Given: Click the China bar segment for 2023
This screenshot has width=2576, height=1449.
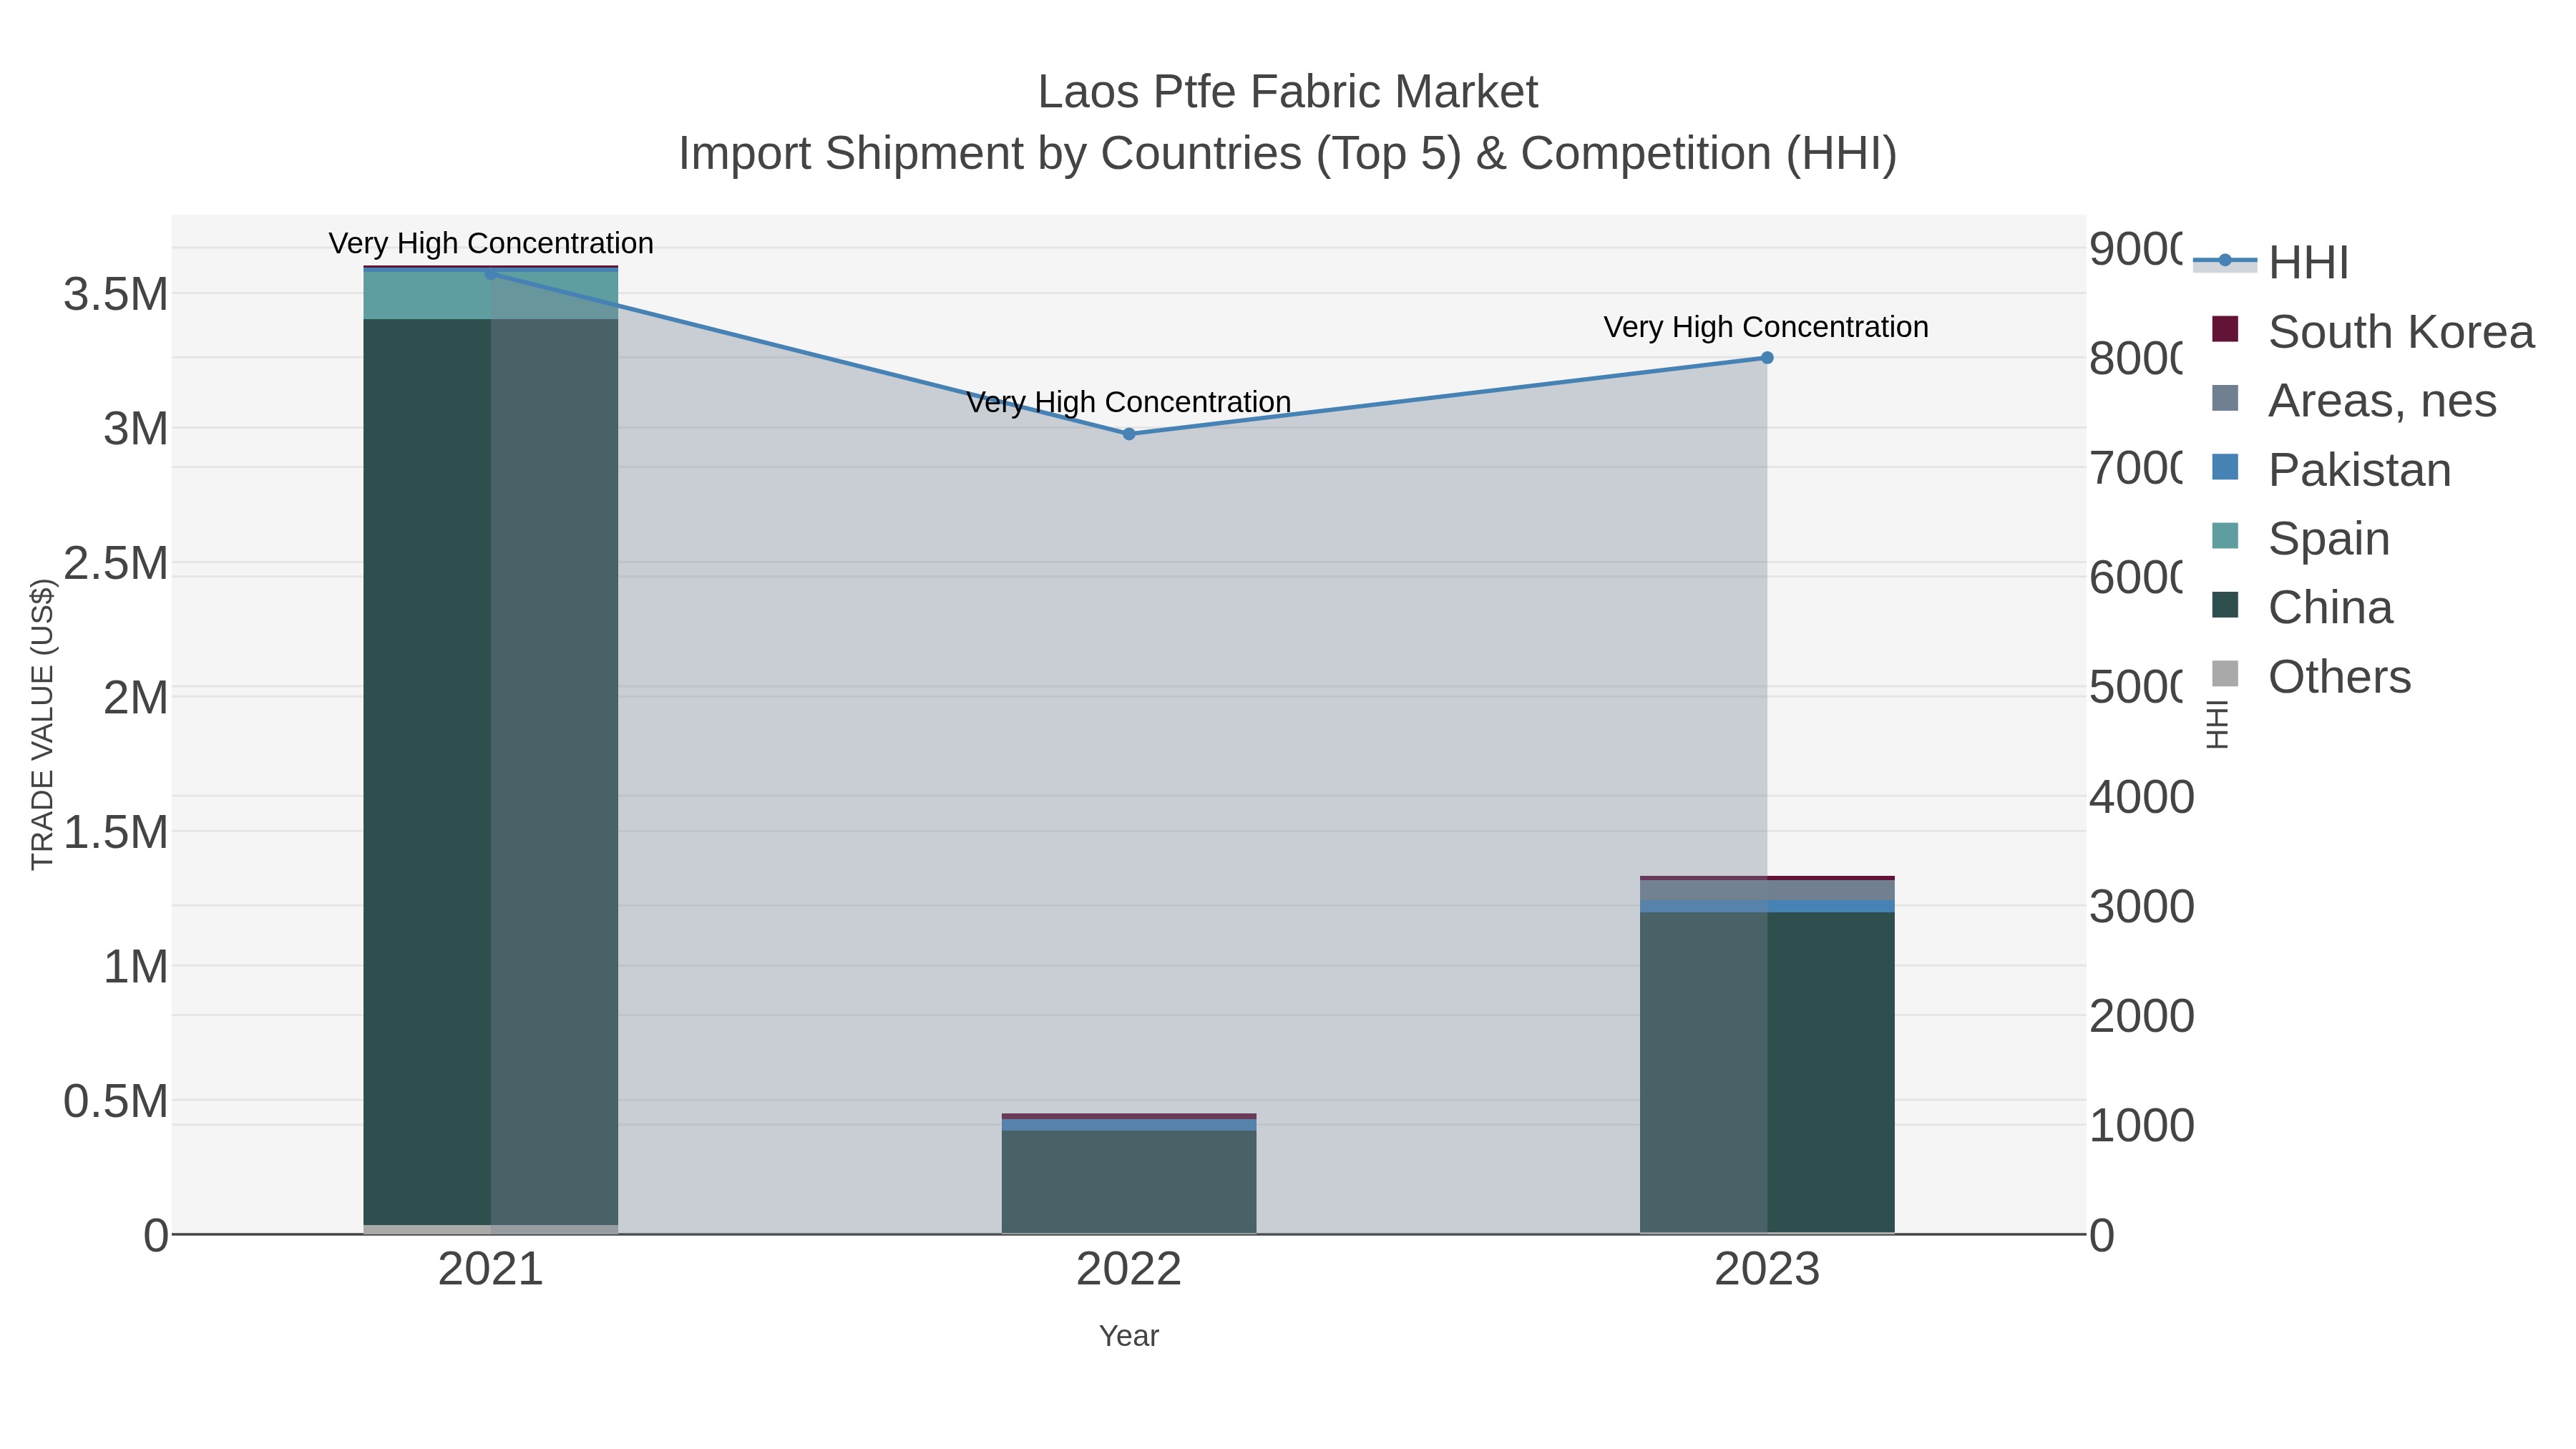Looking at the screenshot, I should tap(1767, 1072).
